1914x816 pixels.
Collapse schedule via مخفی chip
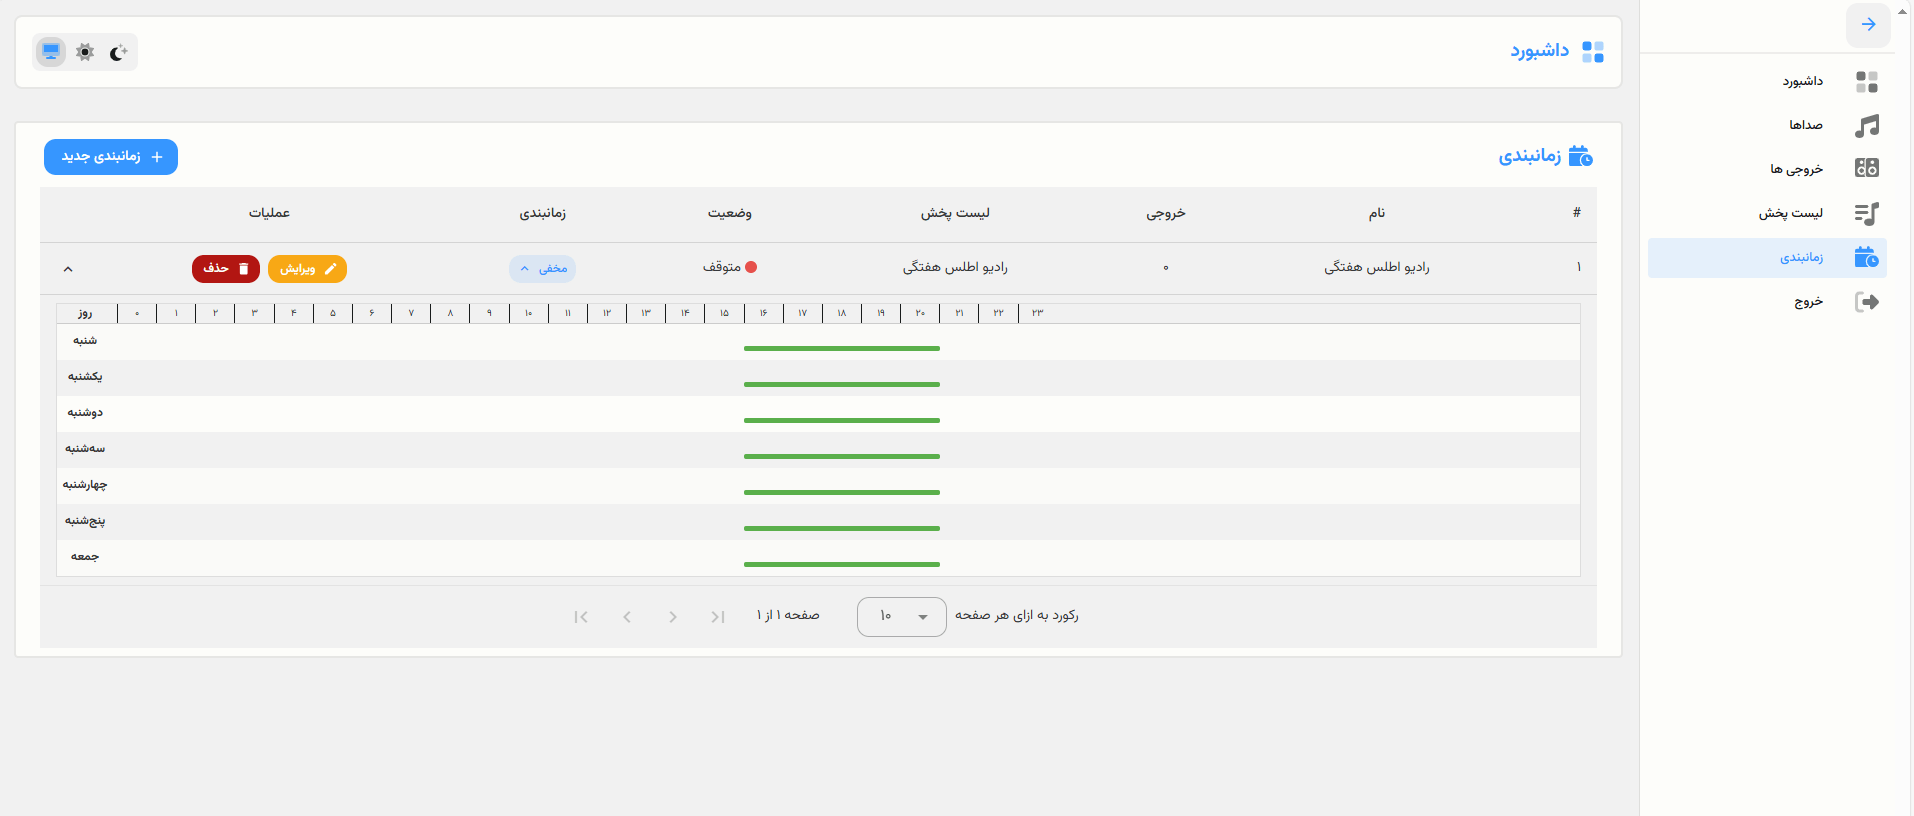[x=542, y=269]
